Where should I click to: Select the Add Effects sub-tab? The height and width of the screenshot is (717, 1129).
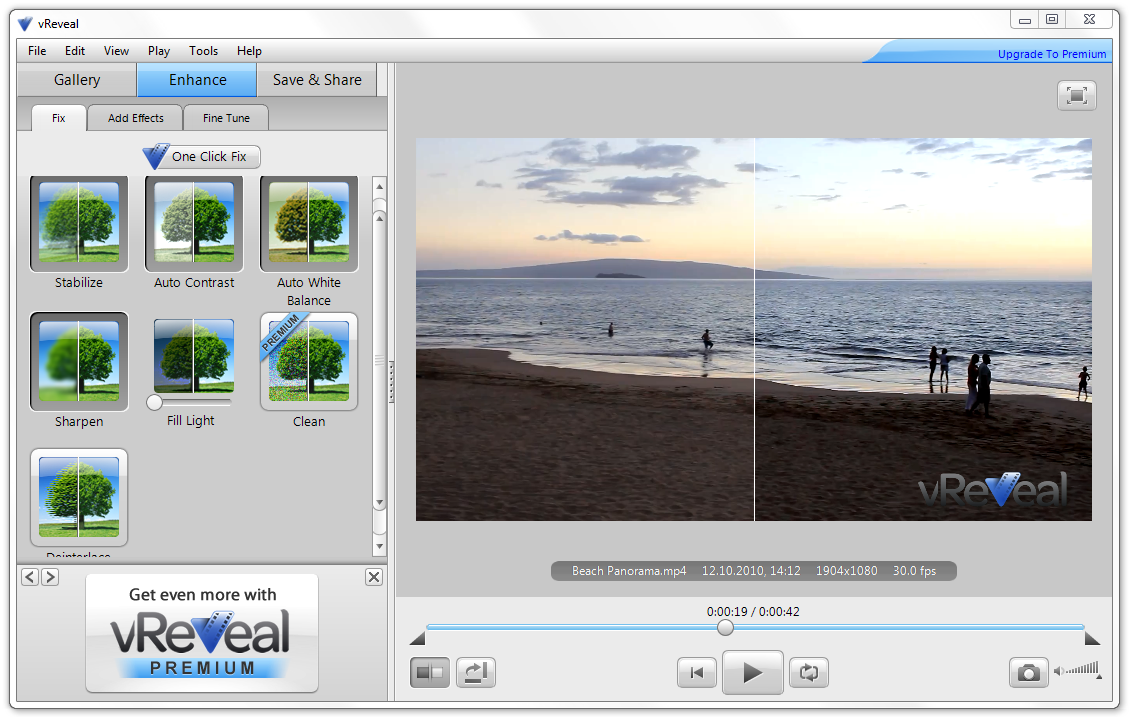coord(135,118)
